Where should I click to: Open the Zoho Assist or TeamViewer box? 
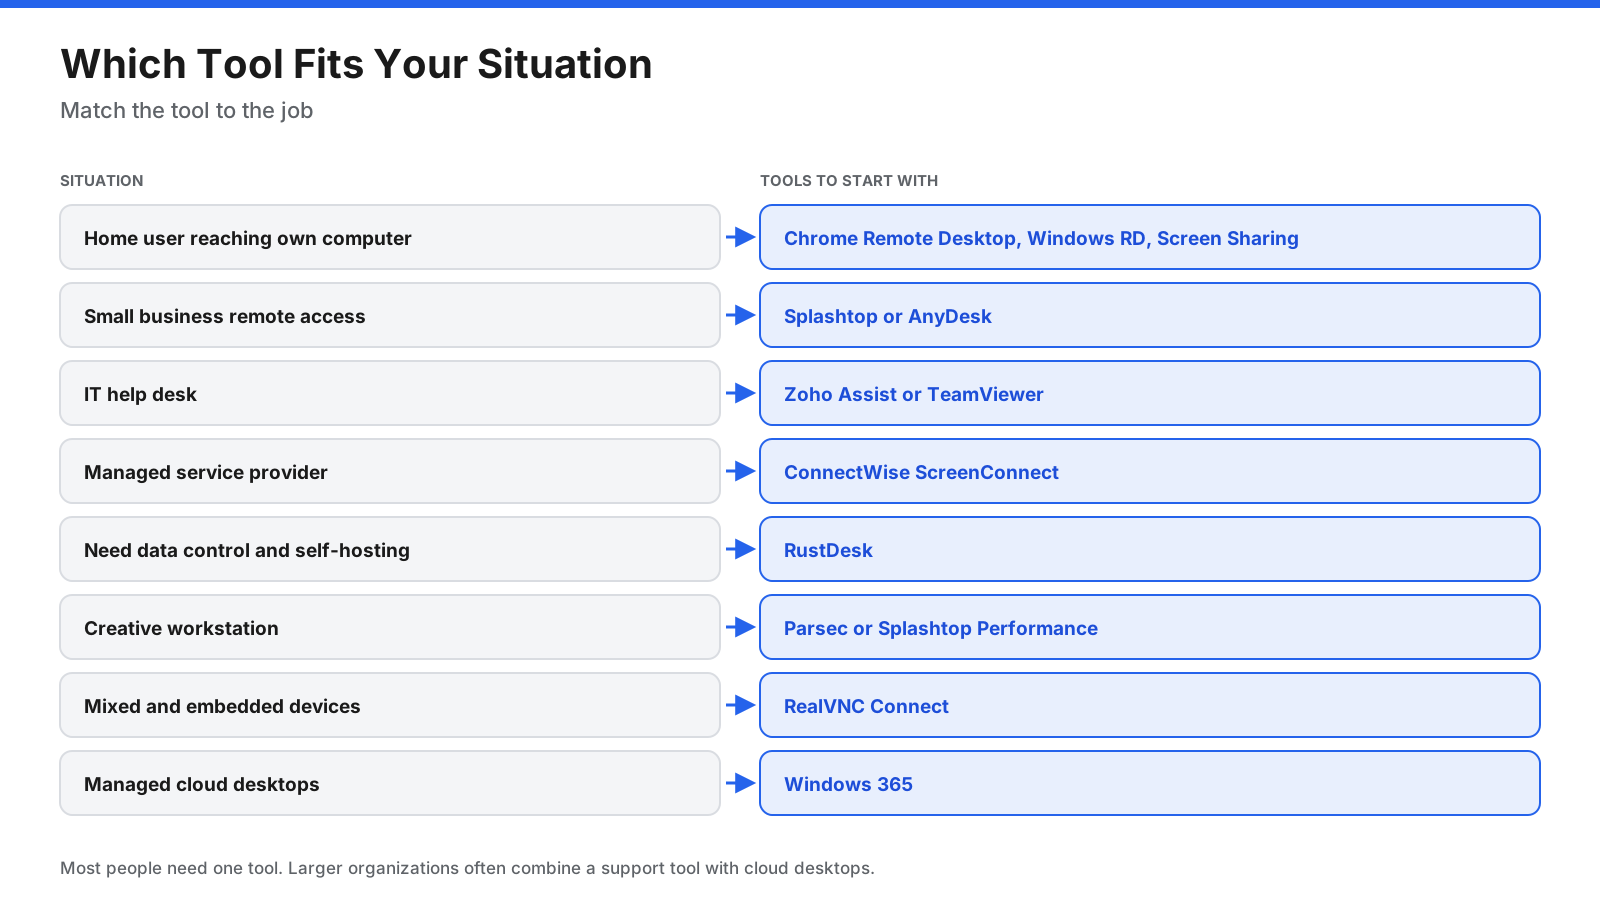coord(1150,393)
